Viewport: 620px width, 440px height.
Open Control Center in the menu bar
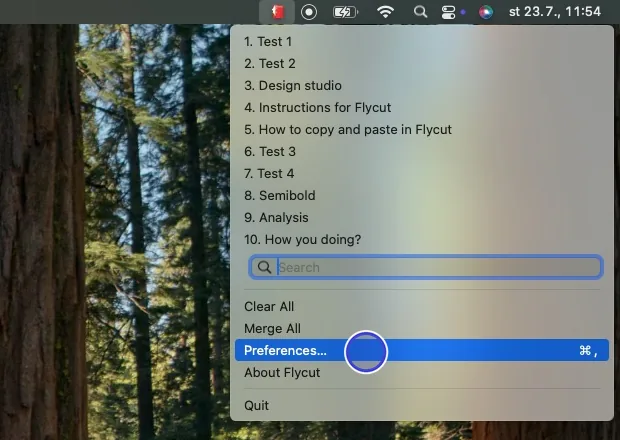coord(448,12)
